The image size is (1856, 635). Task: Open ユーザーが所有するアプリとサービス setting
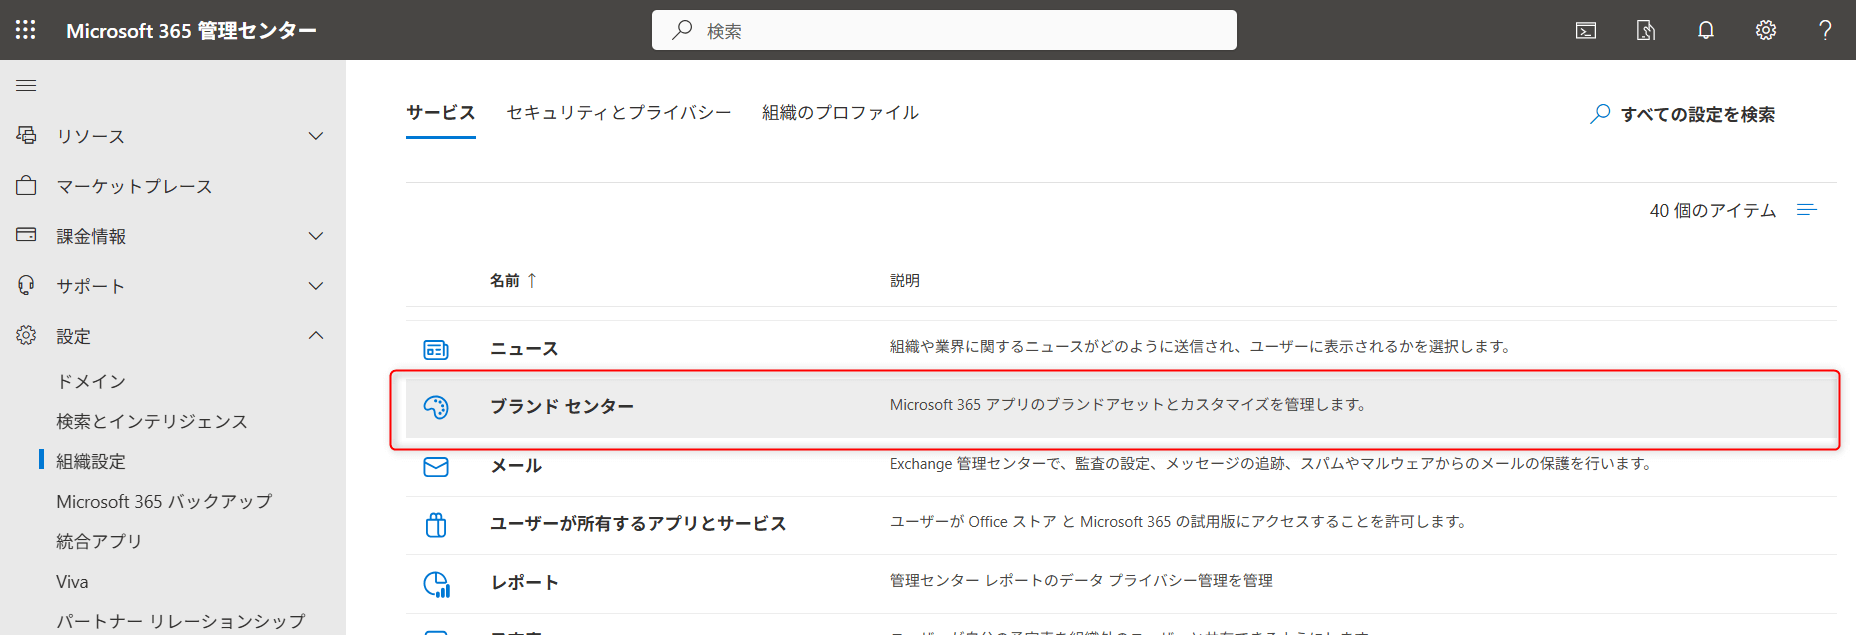[x=638, y=523]
